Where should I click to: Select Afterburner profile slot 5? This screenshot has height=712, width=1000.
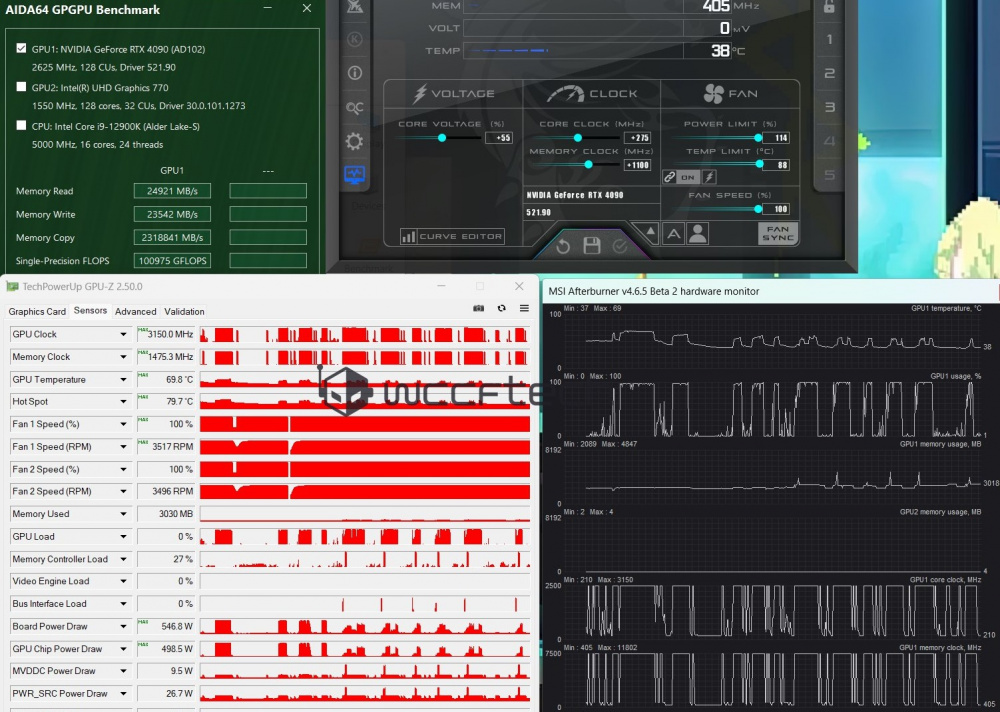point(829,174)
